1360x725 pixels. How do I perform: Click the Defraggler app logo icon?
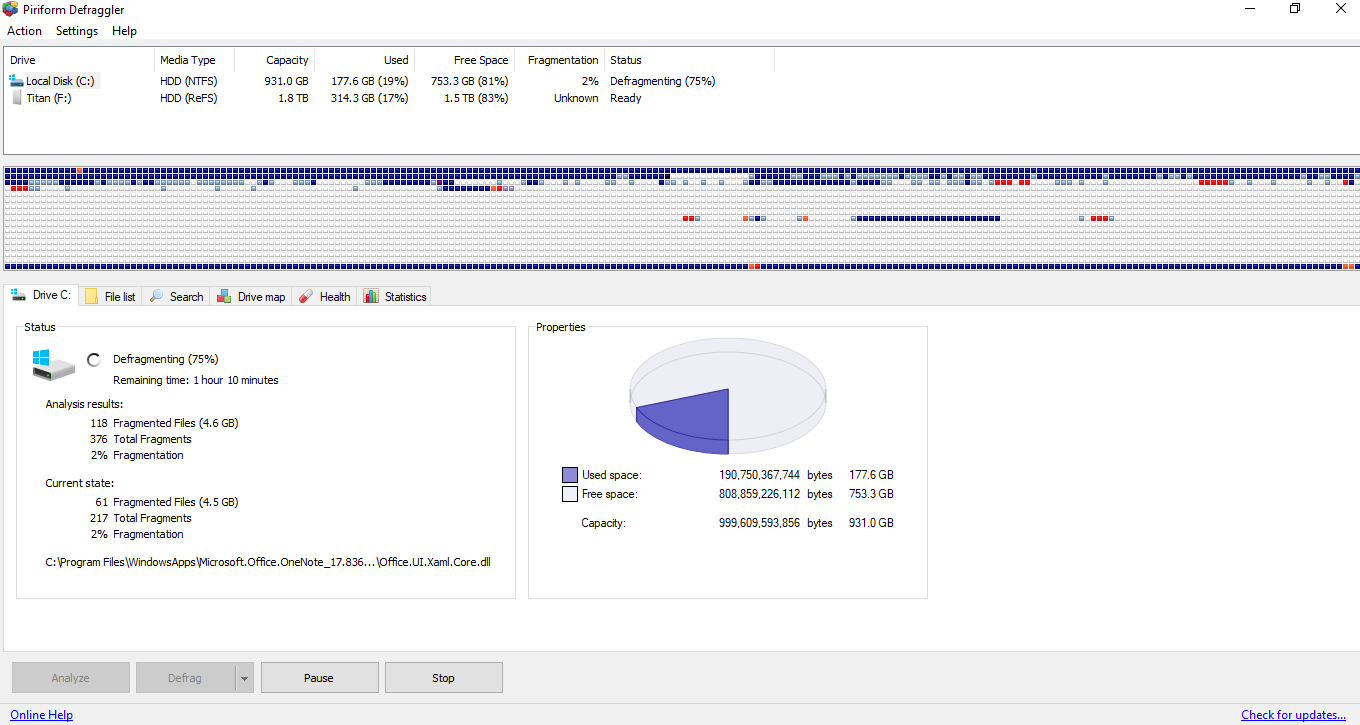tap(10, 9)
